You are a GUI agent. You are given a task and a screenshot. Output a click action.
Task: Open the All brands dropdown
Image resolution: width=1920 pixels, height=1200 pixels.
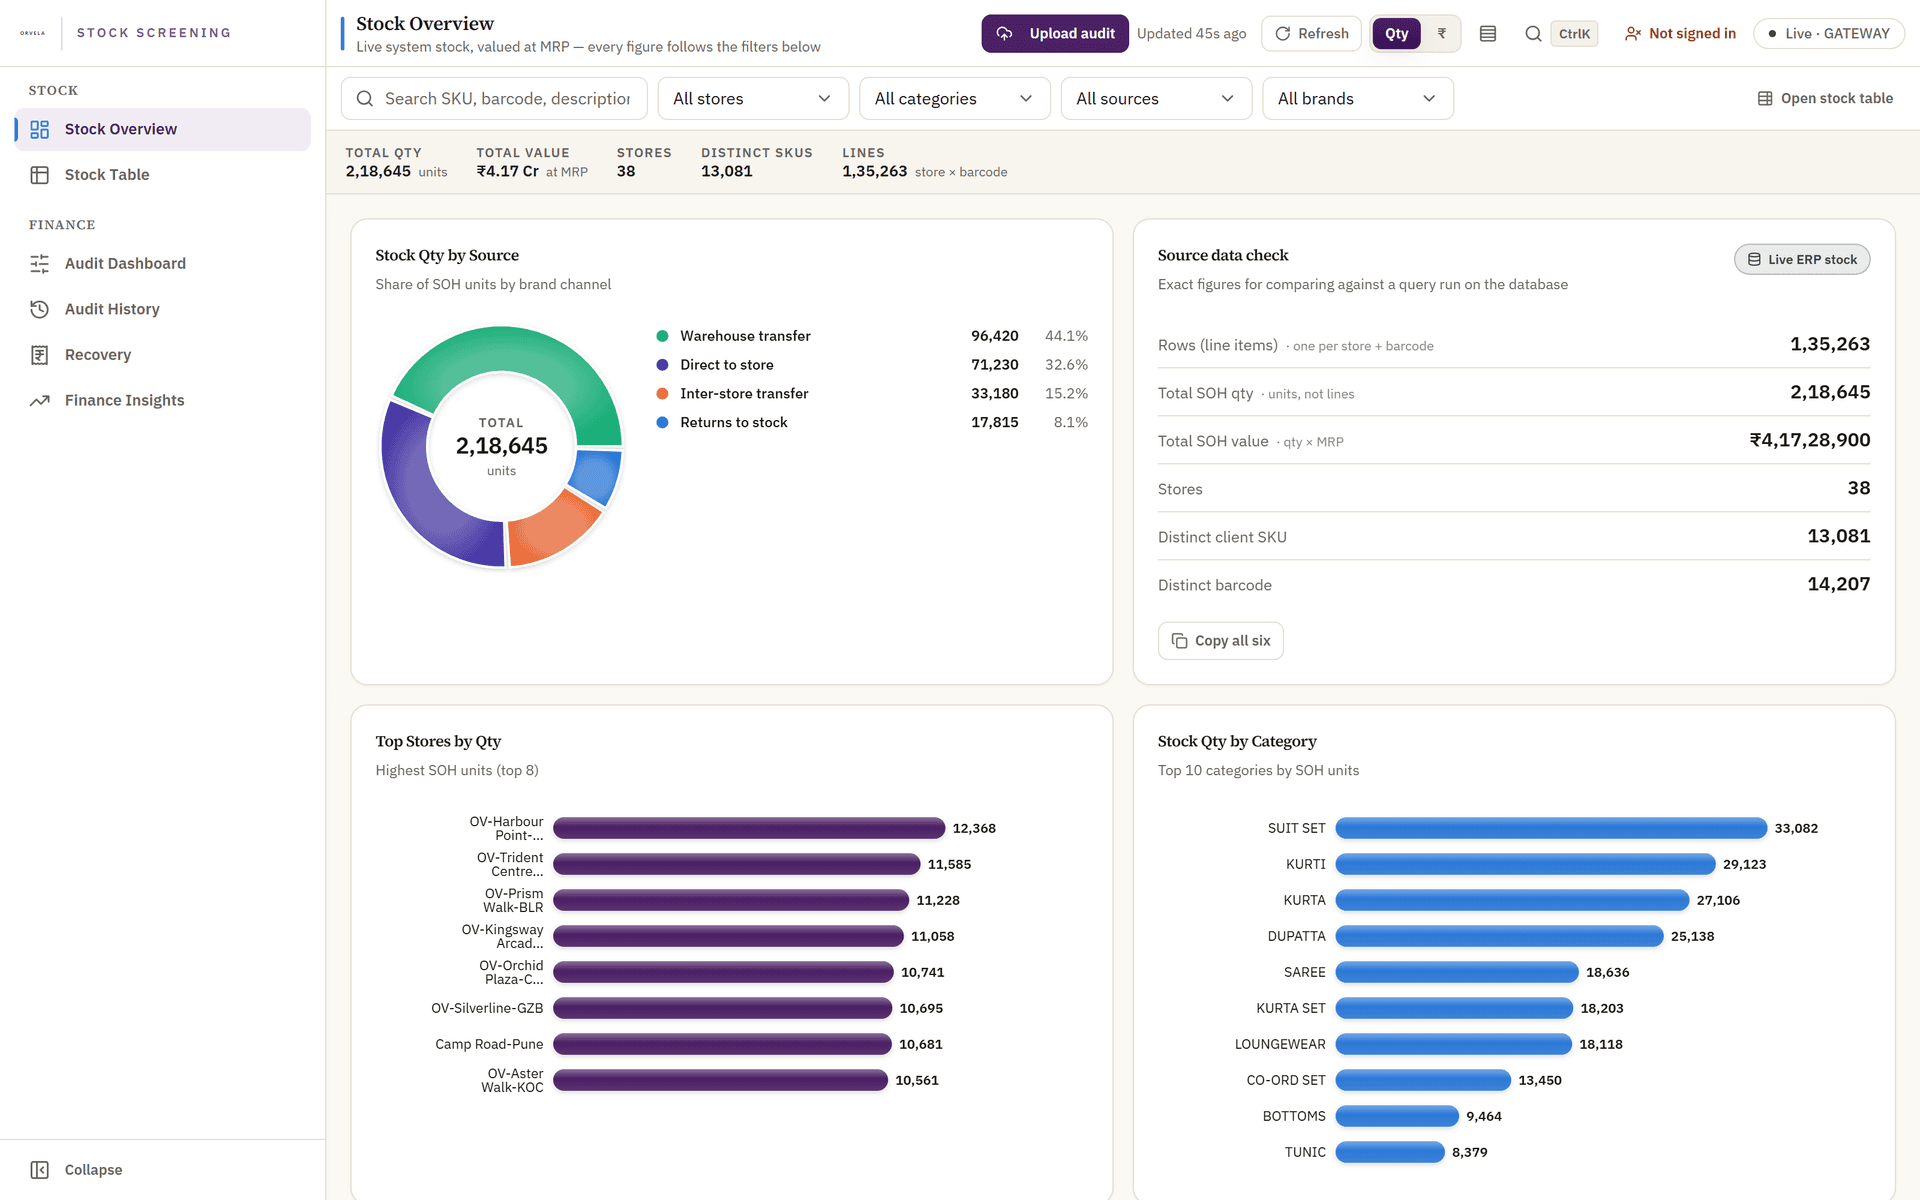point(1358,98)
